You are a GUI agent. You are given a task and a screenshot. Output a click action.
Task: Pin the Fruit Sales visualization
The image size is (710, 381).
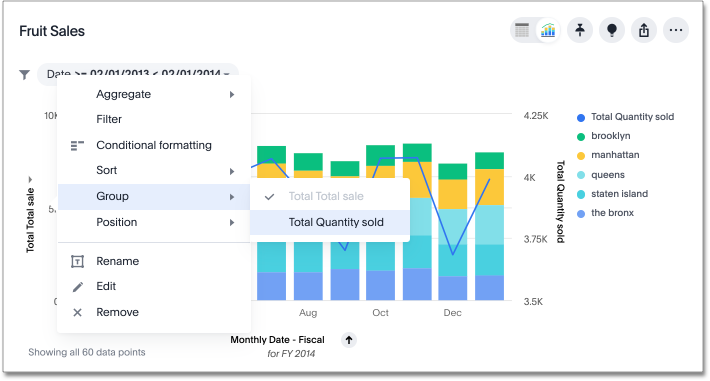point(580,30)
